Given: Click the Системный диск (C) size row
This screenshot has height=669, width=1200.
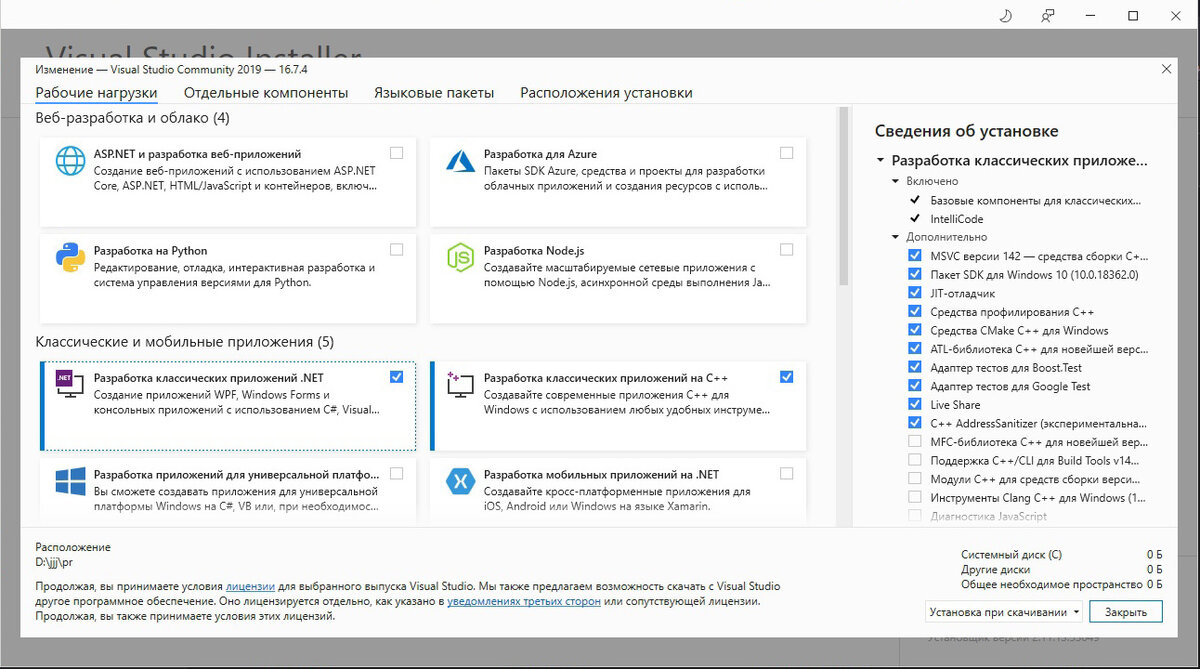Looking at the screenshot, I should 1061,555.
